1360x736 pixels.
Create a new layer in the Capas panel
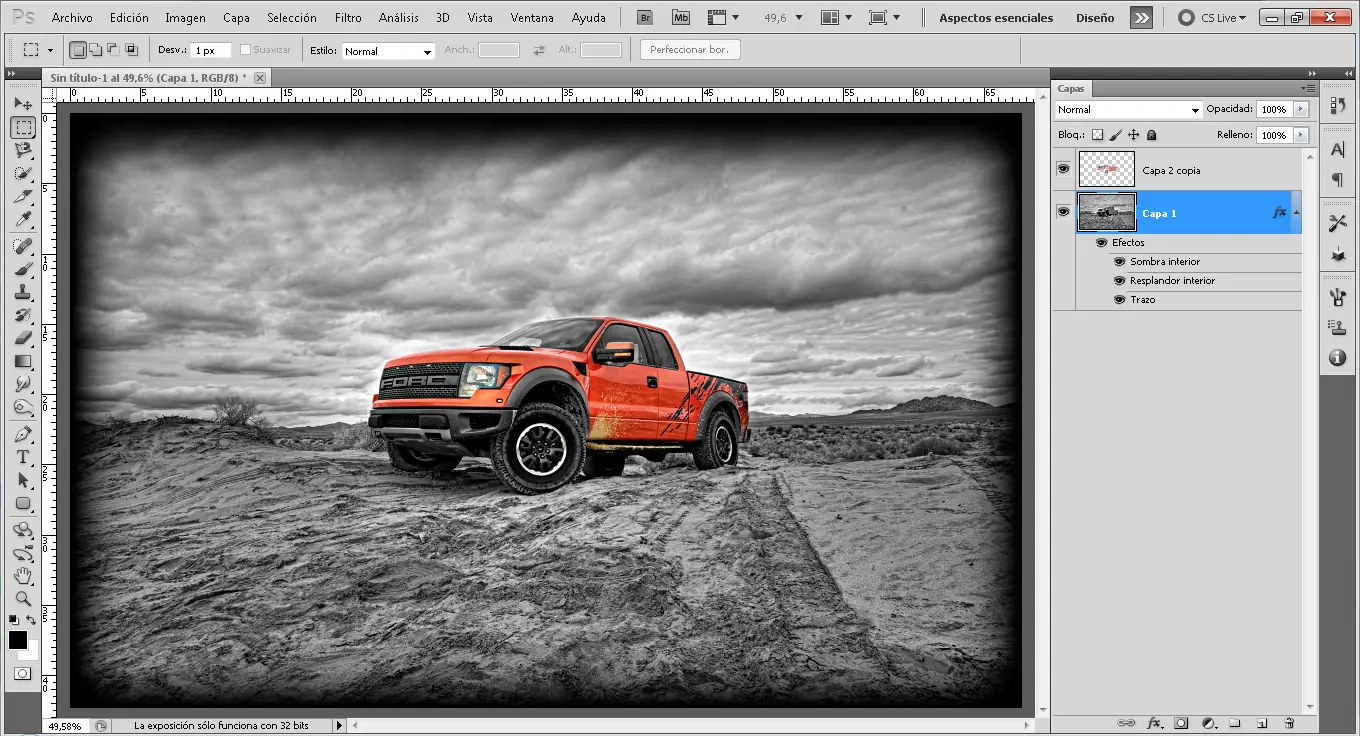pos(1262,722)
